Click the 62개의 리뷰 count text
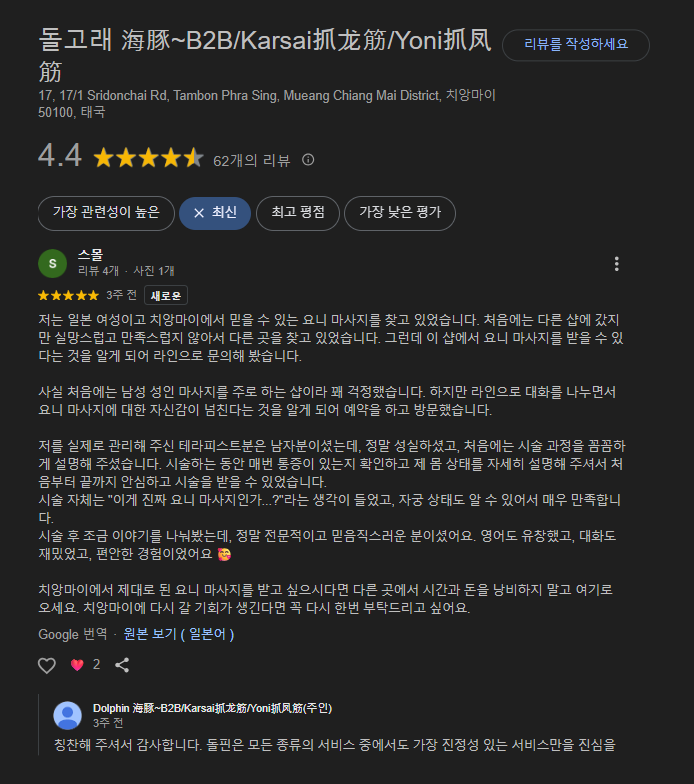The height and width of the screenshot is (784, 694). click(x=252, y=160)
